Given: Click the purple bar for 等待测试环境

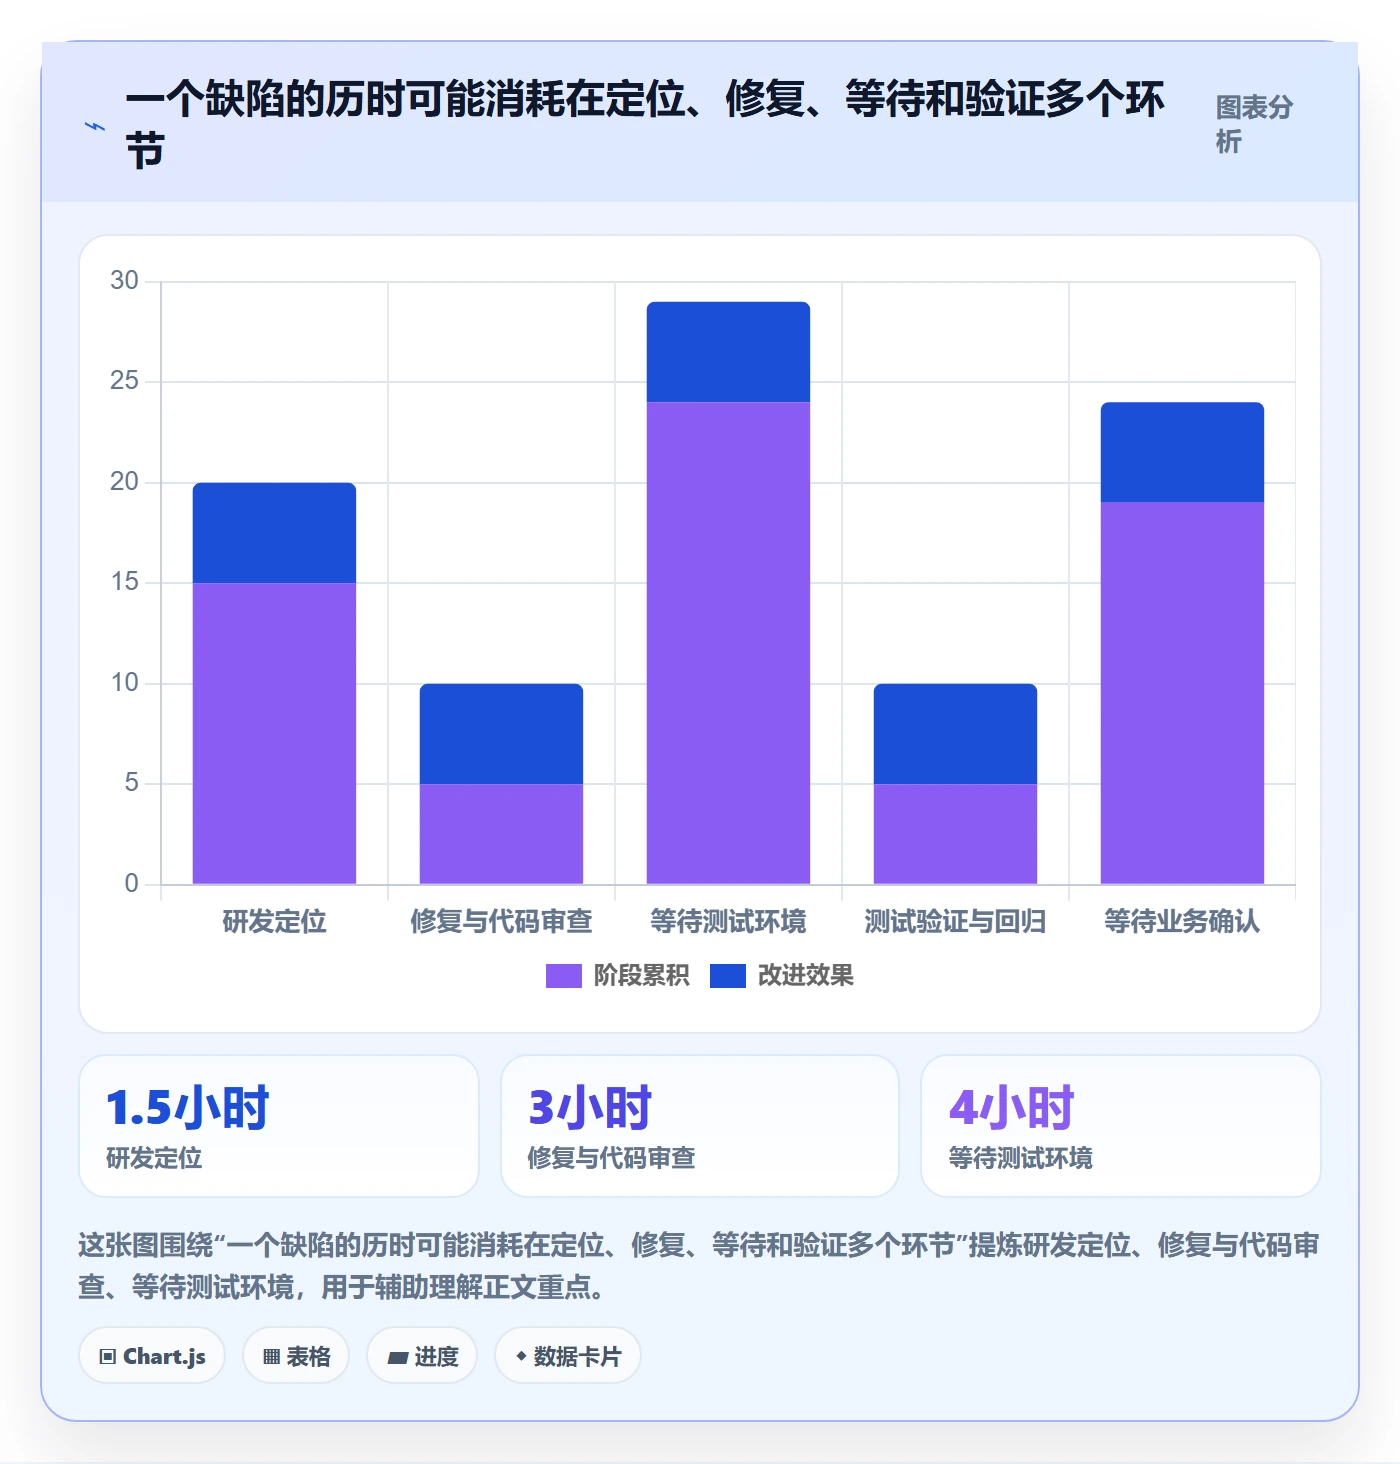Looking at the screenshot, I should coord(728,643).
